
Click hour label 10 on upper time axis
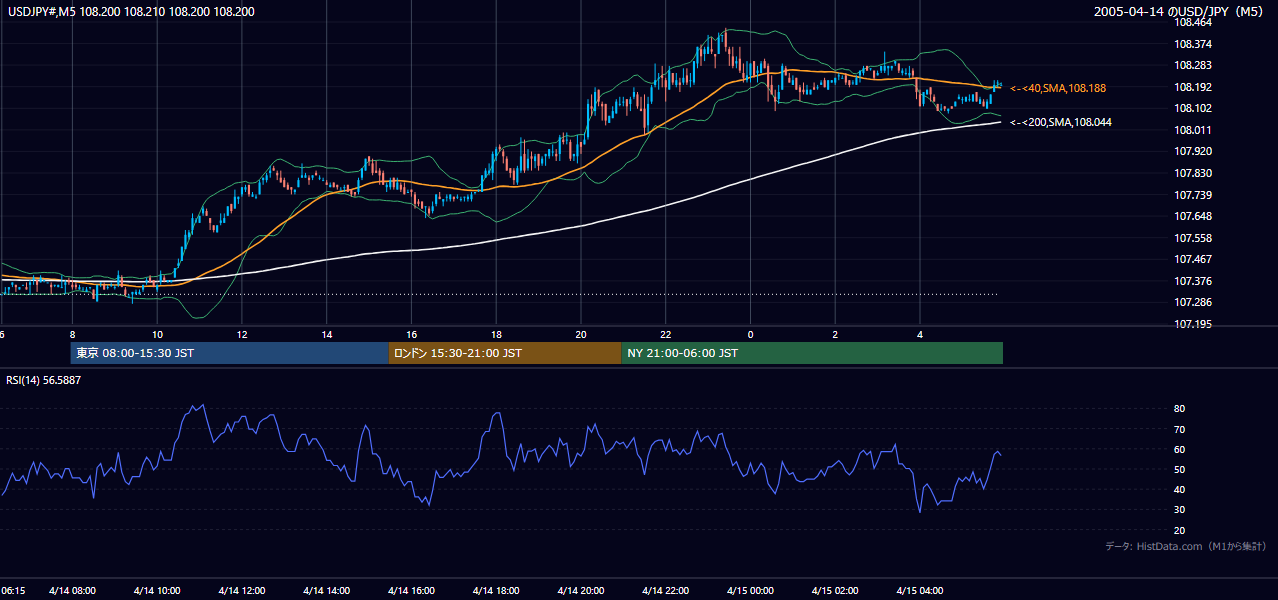pyautogui.click(x=157, y=334)
